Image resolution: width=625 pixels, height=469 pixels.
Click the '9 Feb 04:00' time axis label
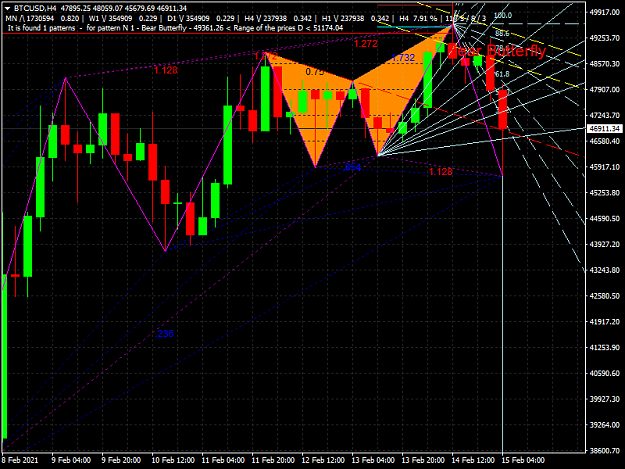(x=71, y=460)
